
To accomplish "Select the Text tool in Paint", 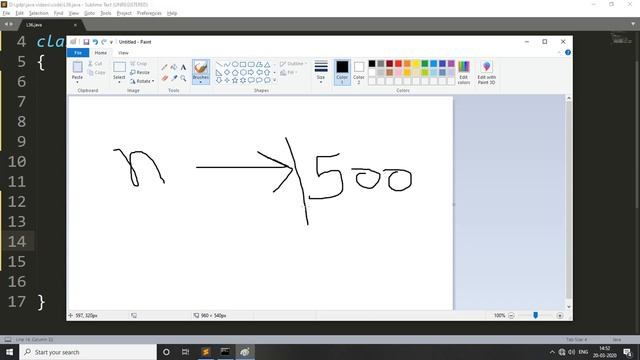I will coord(183,67).
